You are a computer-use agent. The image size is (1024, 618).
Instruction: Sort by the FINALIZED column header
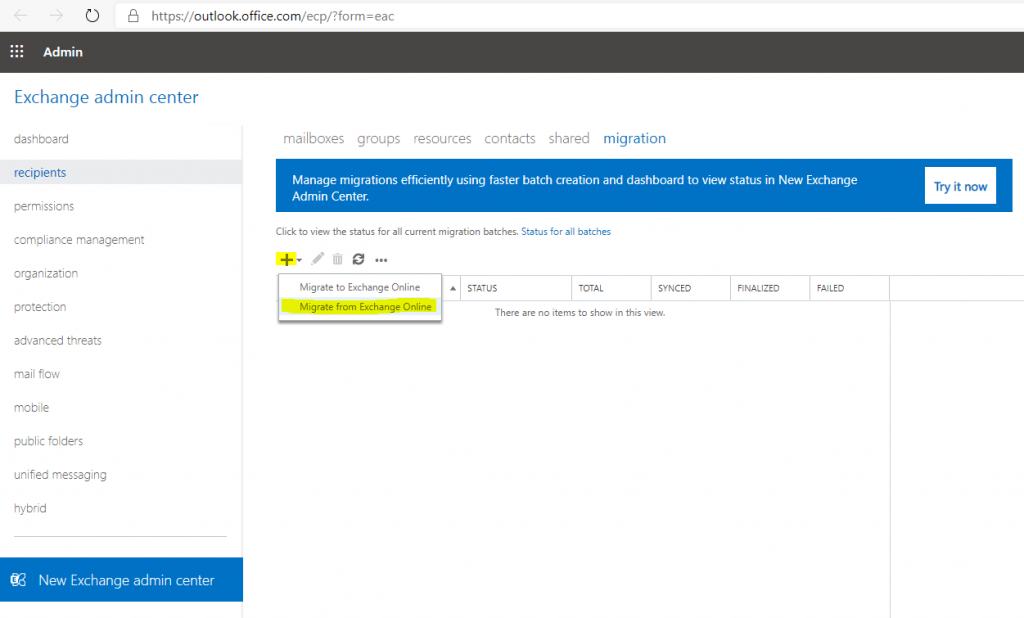(x=770, y=288)
